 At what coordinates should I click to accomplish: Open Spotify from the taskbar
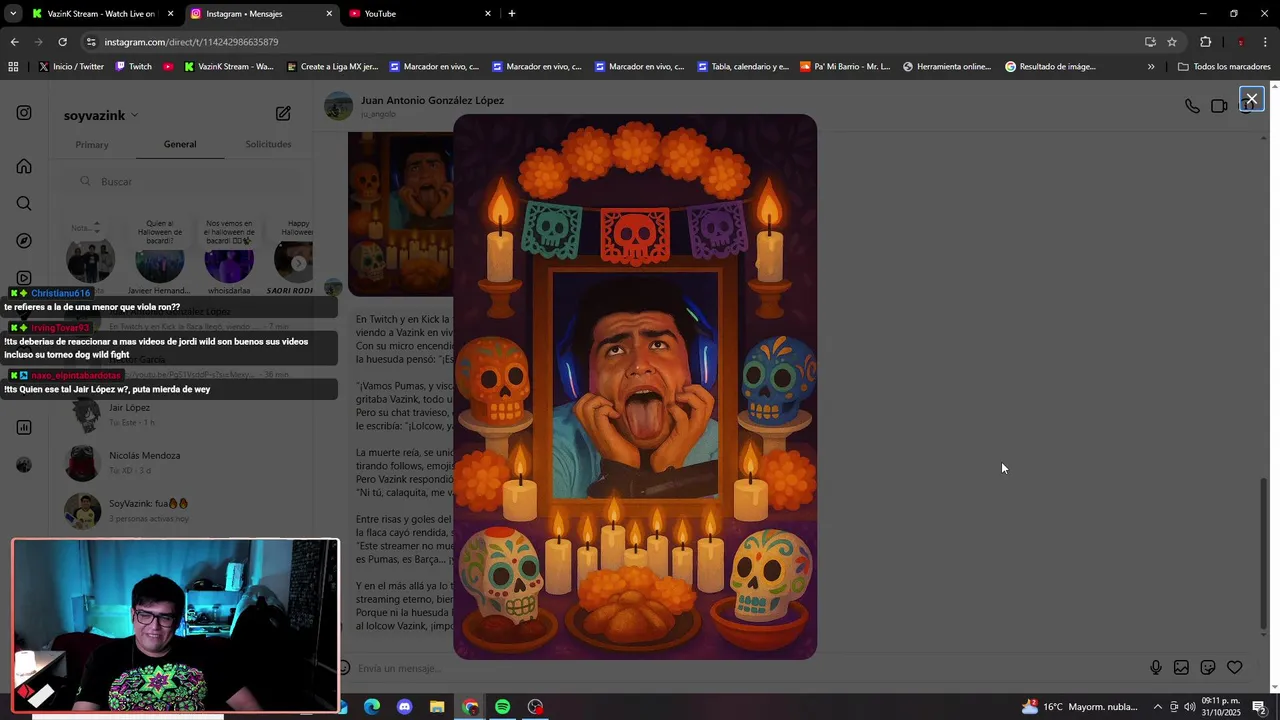tap(502, 707)
